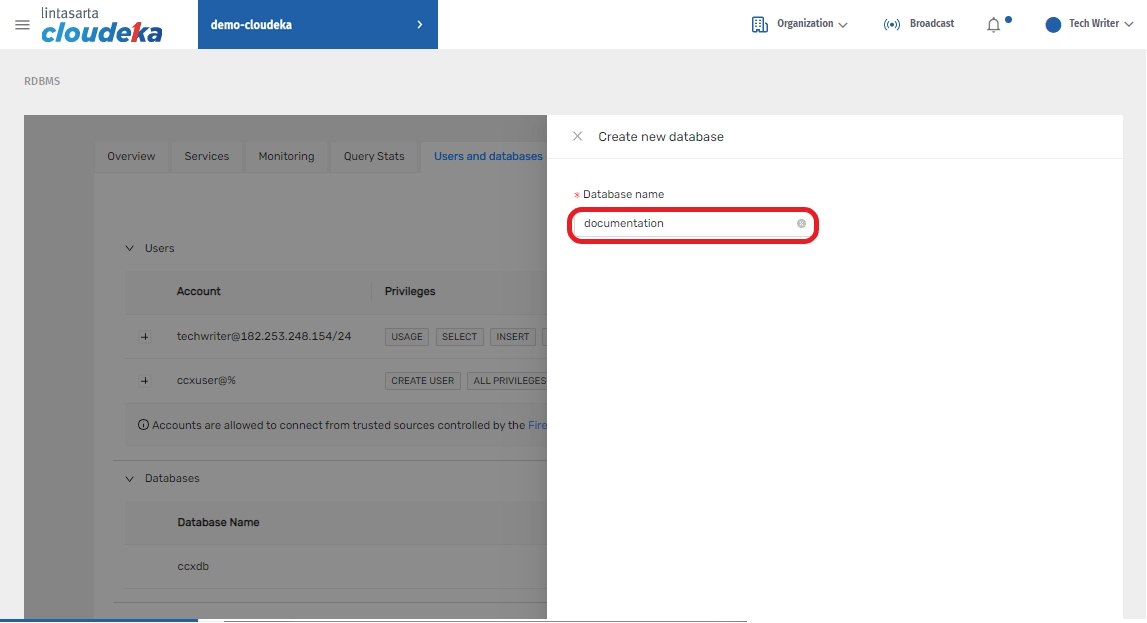Viewport: 1147px width, 623px height.
Task: Open the hamburger navigation menu
Action: 22,25
